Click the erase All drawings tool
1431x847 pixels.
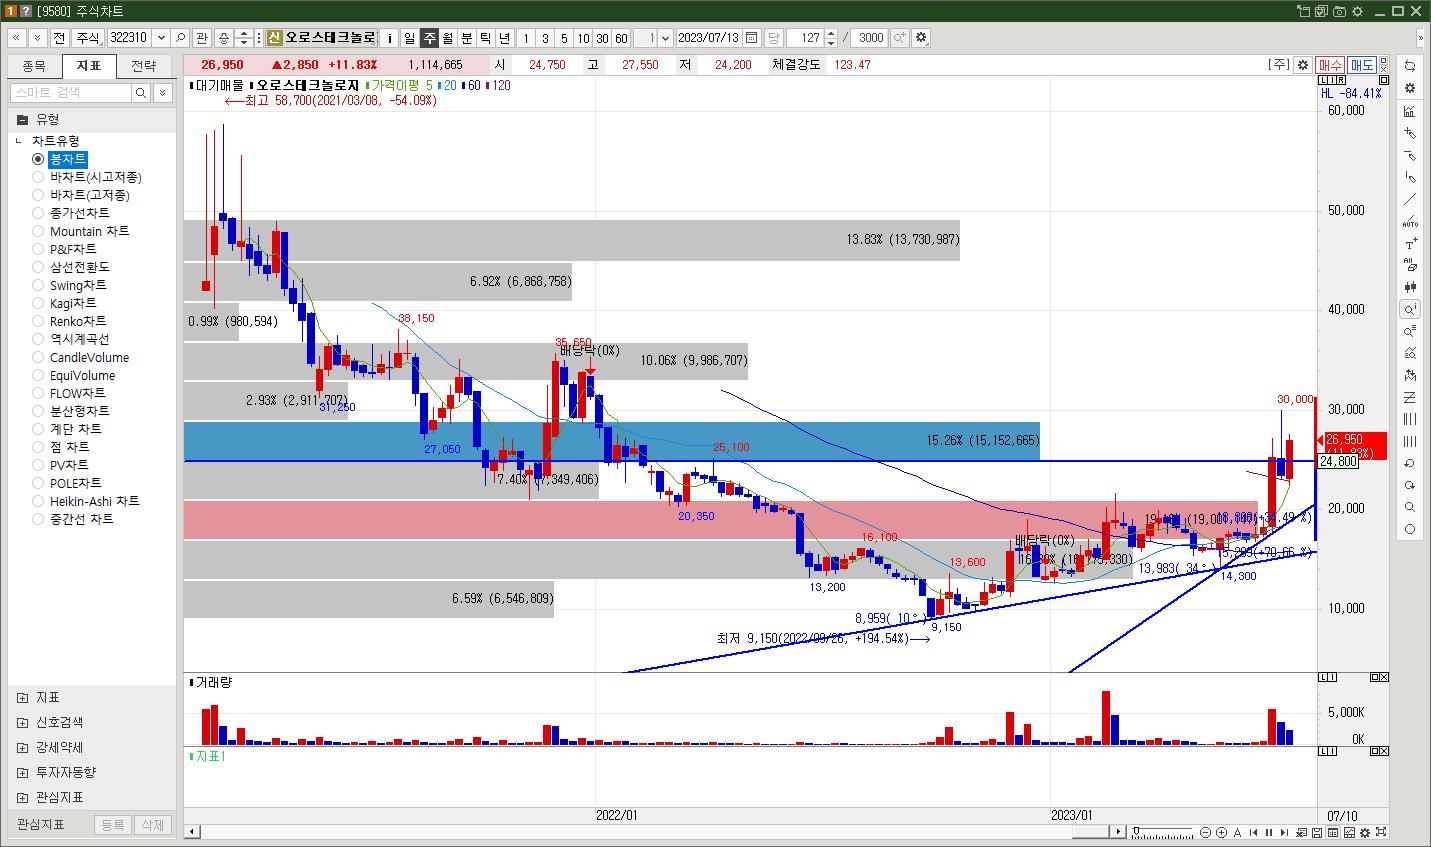point(1410,265)
